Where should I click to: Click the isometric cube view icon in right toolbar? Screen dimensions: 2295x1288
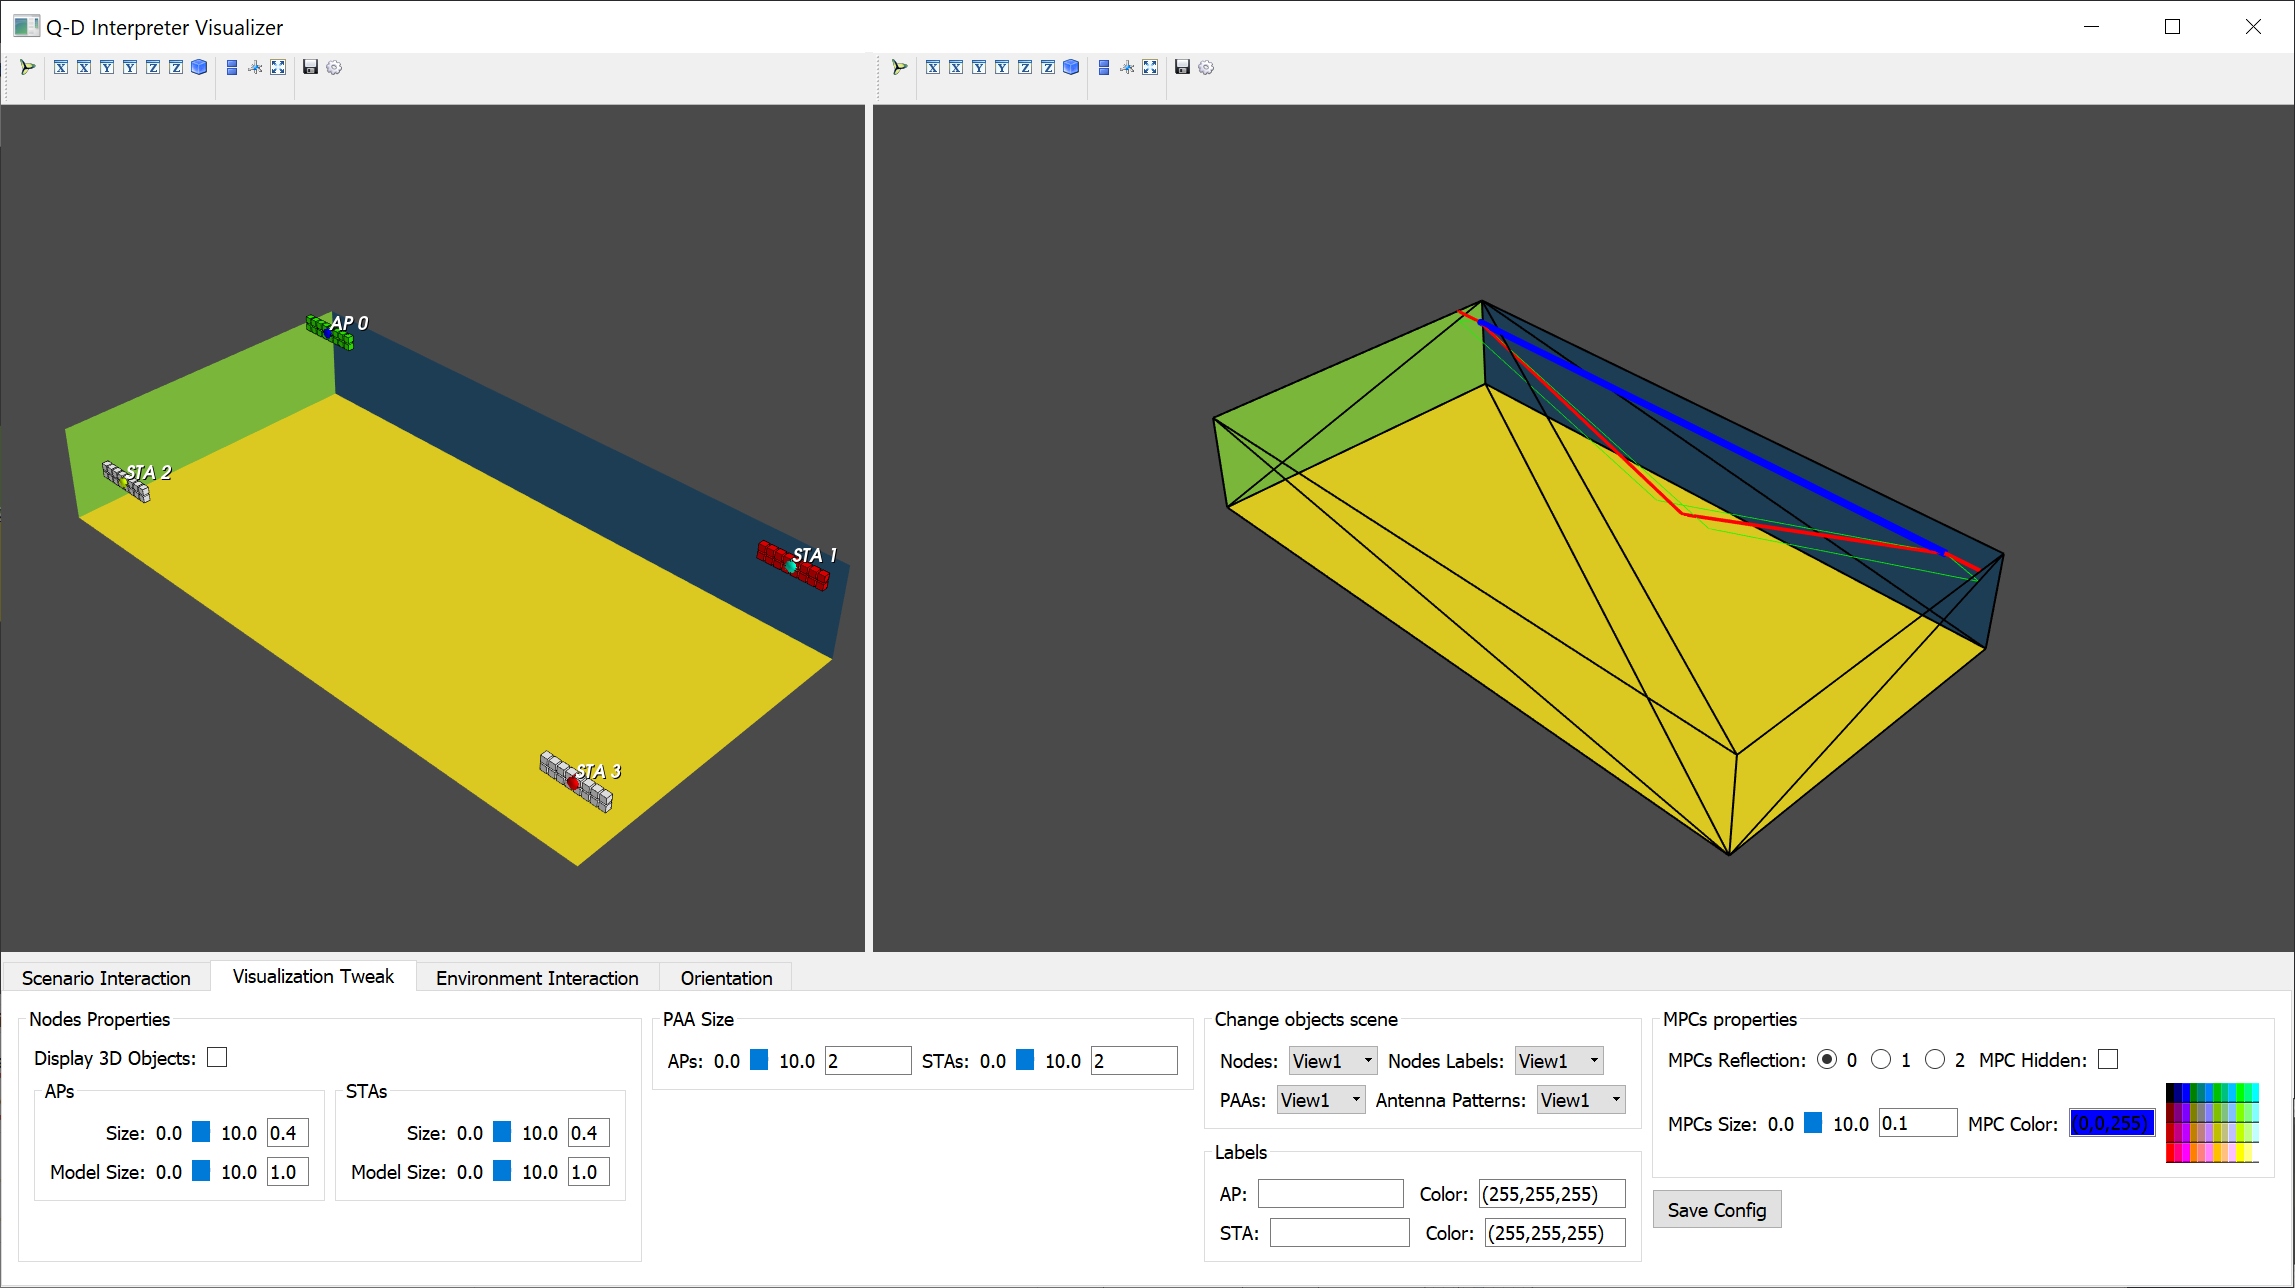1071,67
